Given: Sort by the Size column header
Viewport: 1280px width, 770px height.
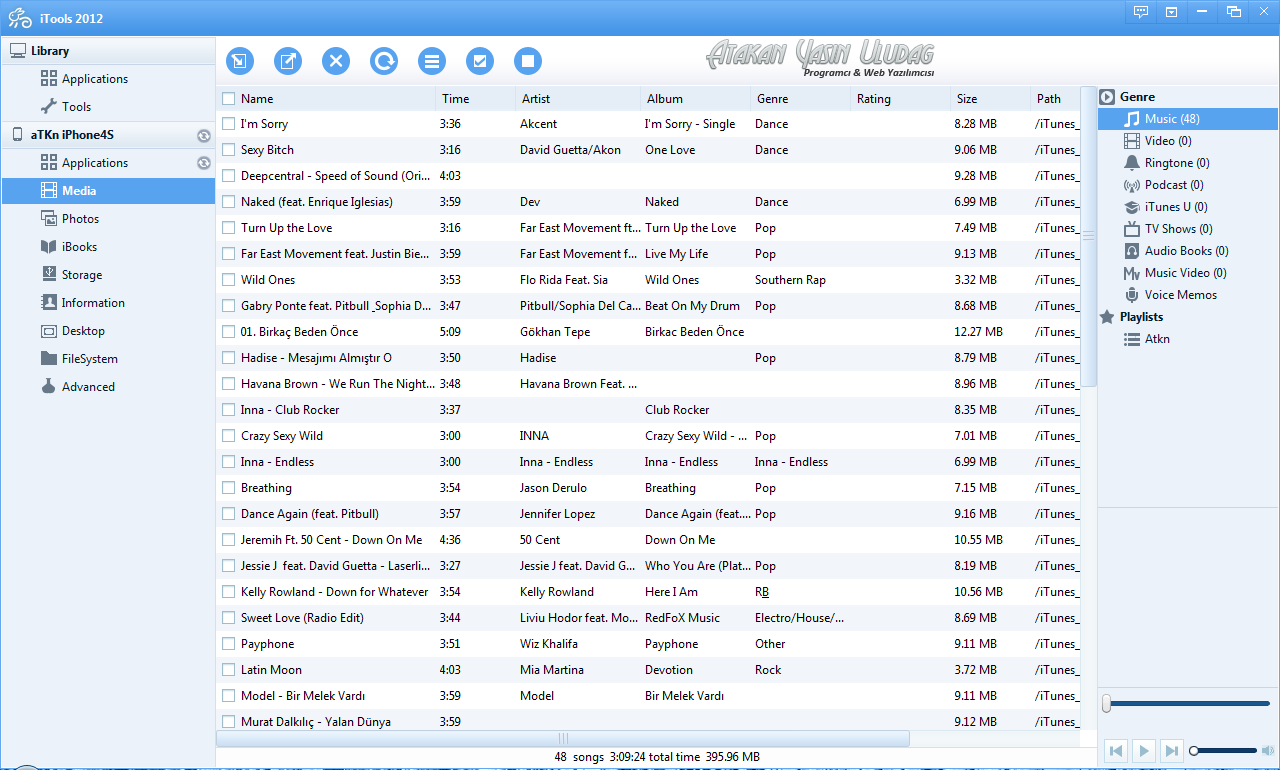Looking at the screenshot, I should coord(990,99).
